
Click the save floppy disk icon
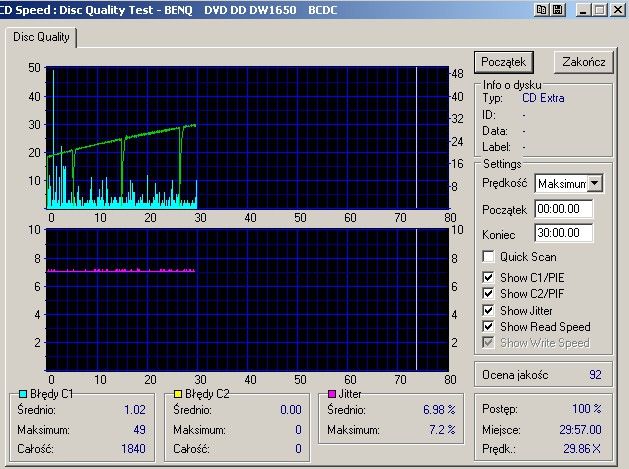pyautogui.click(x=558, y=10)
